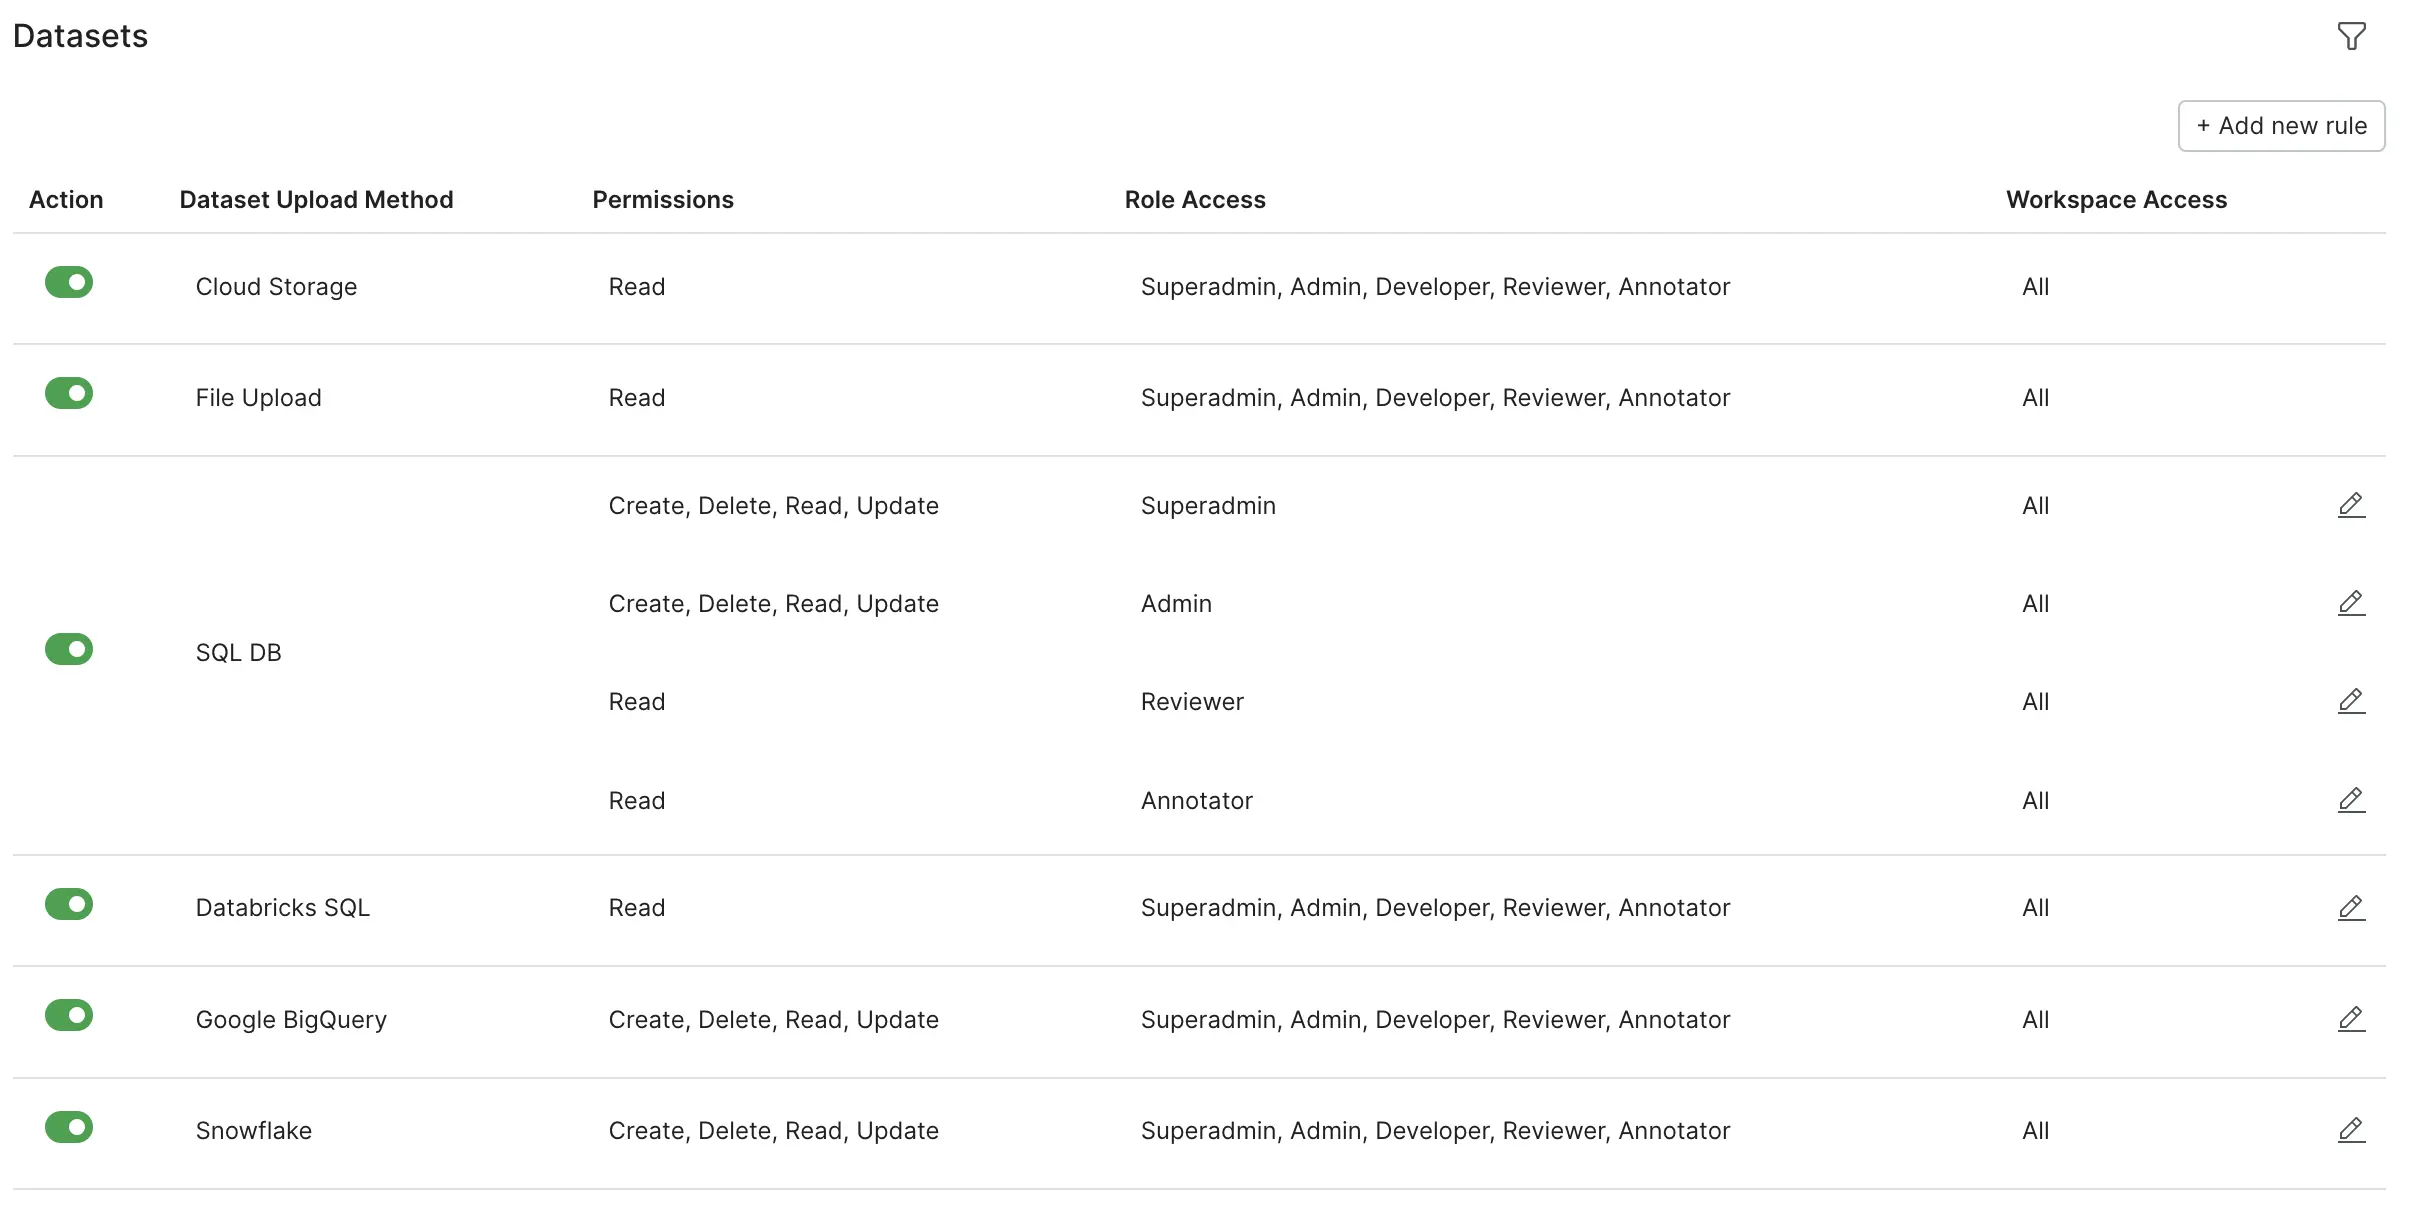
Task: Disable the Cloud Storage toggle
Action: coord(69,282)
